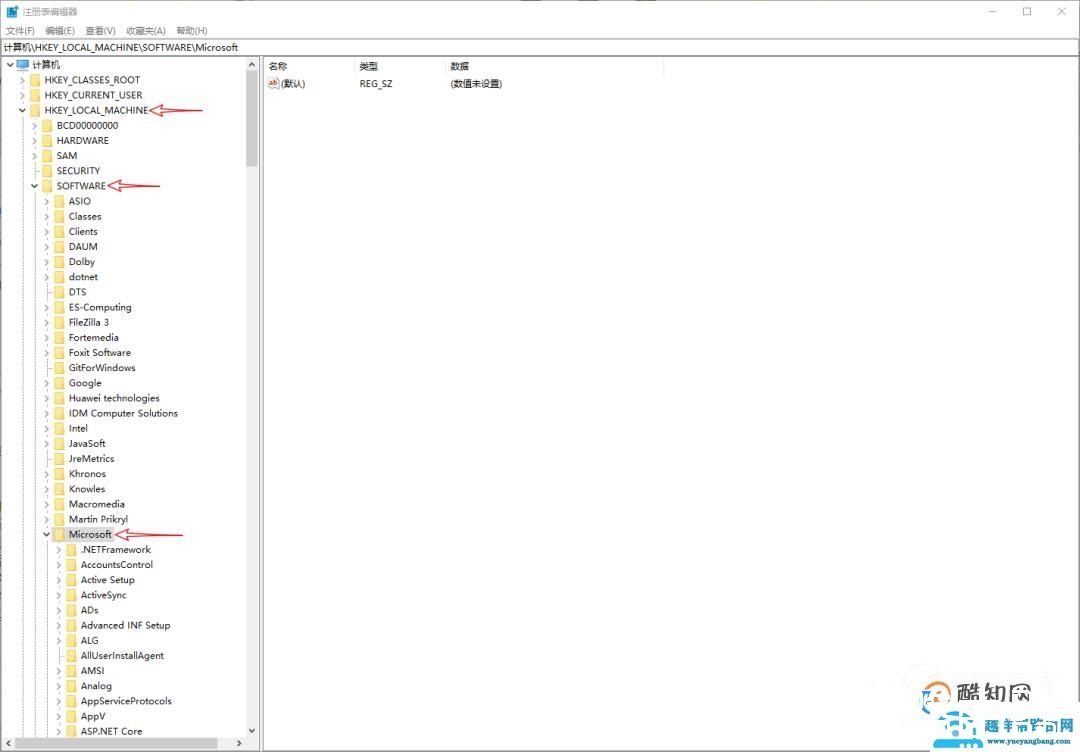Image resolution: width=1080 pixels, height=752 pixels.
Task: Expand the .NETFramework subkey
Action: [58, 549]
